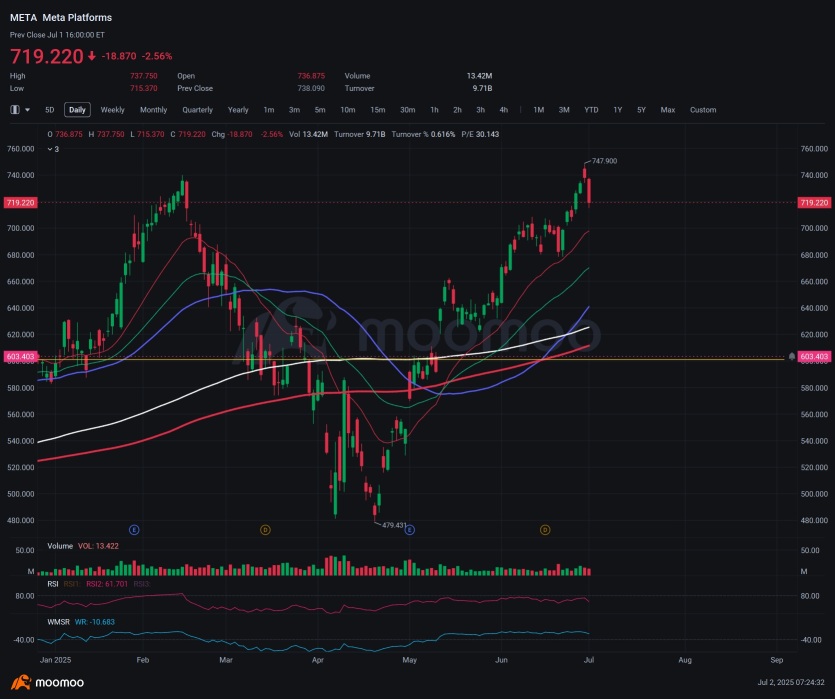Set range to 3M
The image size is (835, 699).
coord(564,110)
